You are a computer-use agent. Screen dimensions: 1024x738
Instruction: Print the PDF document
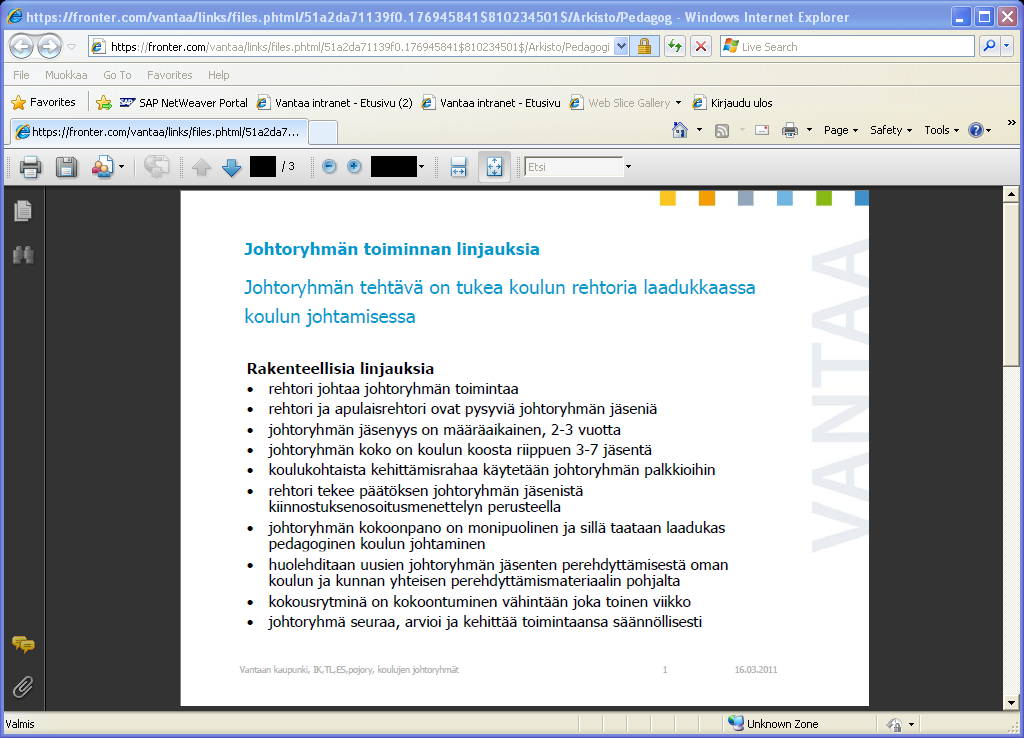(x=30, y=167)
